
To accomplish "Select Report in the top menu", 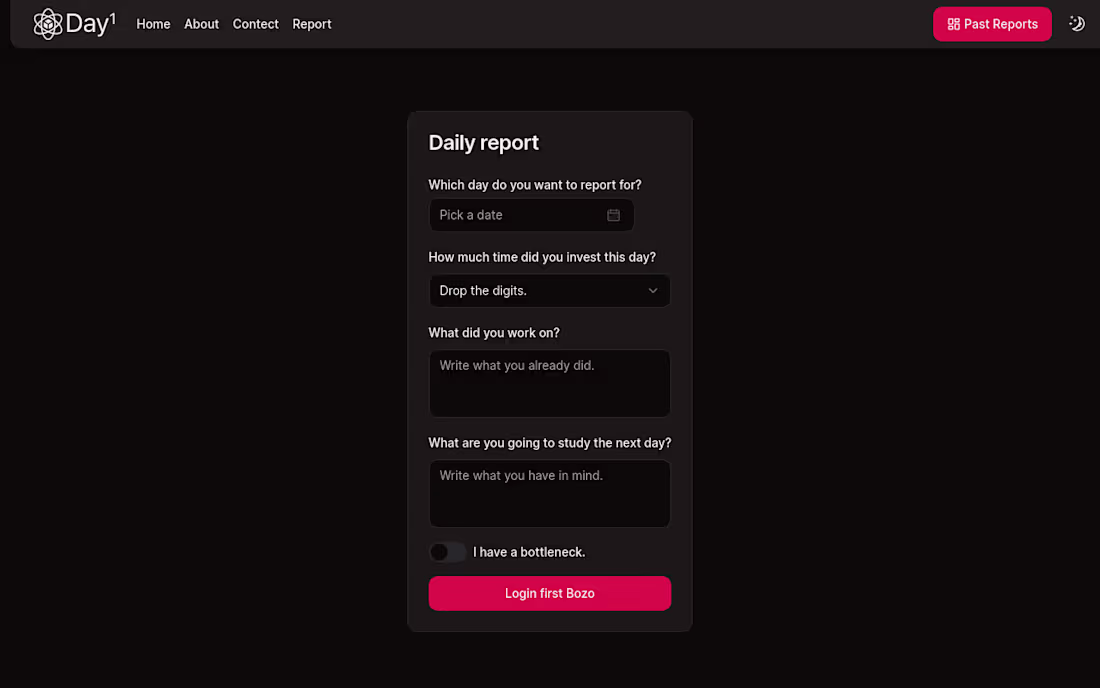I will coord(311,23).
